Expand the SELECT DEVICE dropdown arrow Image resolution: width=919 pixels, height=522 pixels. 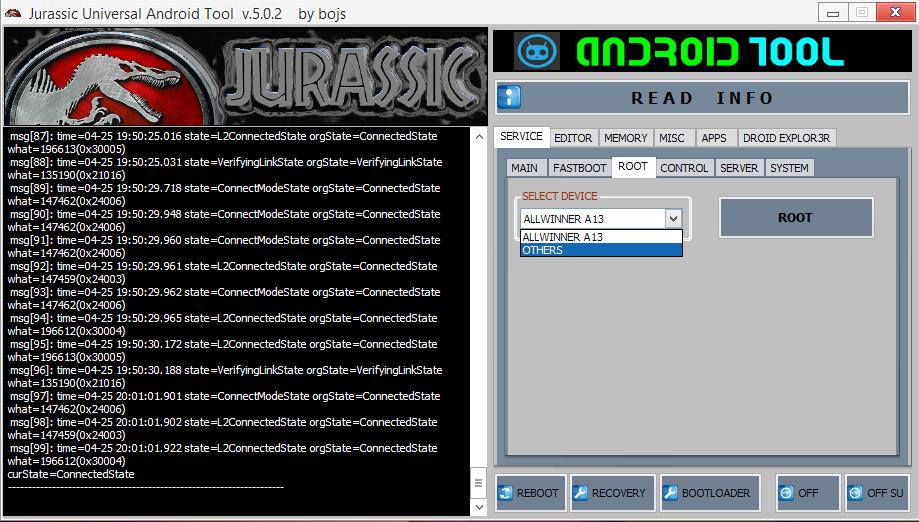point(673,218)
